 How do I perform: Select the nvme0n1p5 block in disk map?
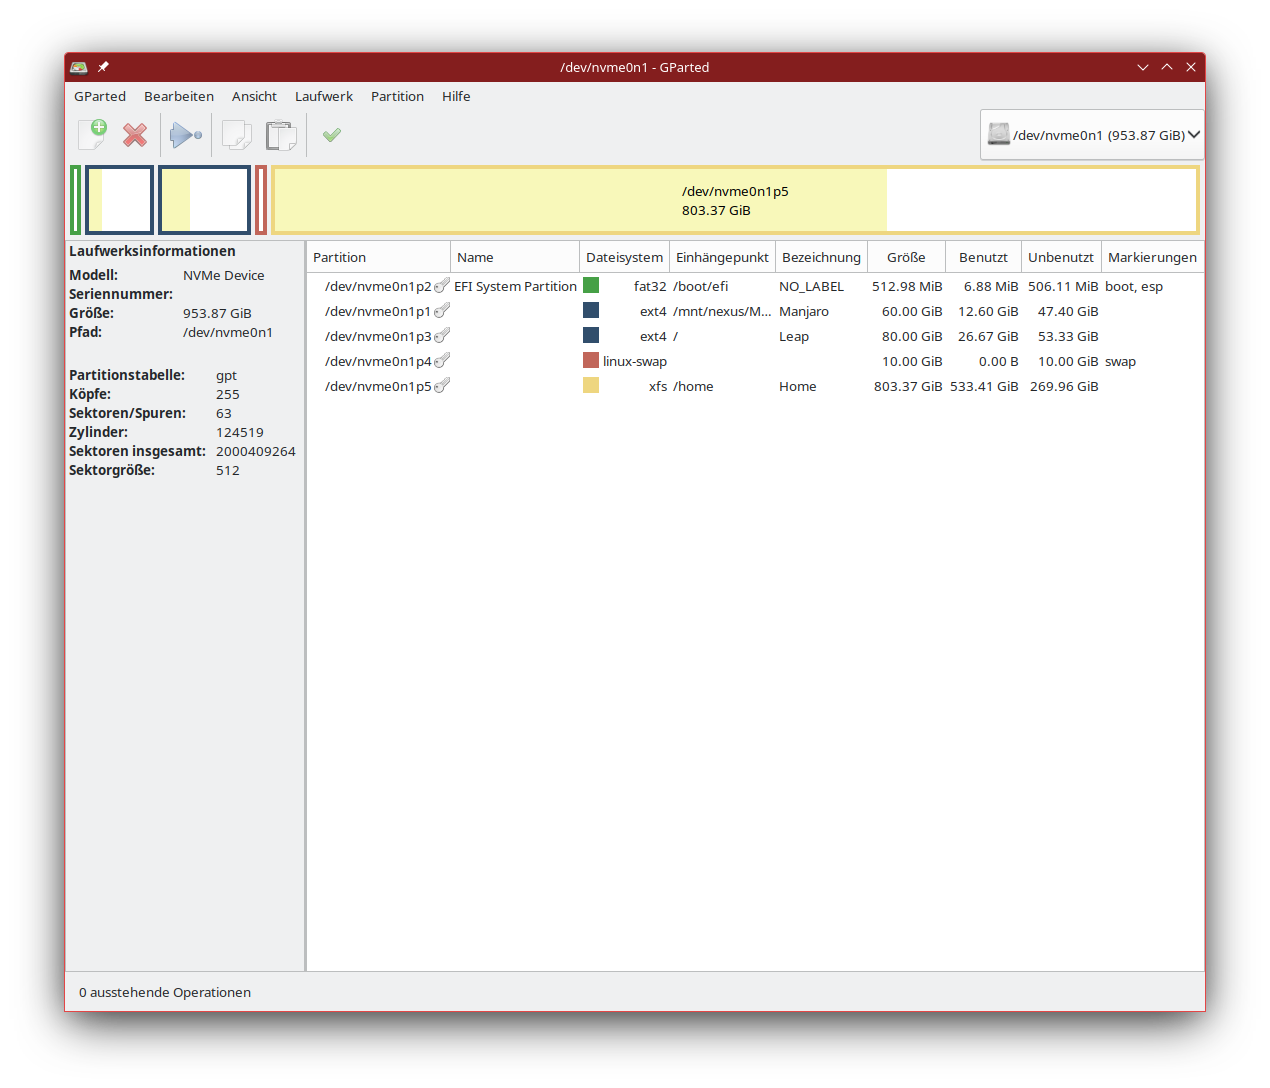coord(735,200)
